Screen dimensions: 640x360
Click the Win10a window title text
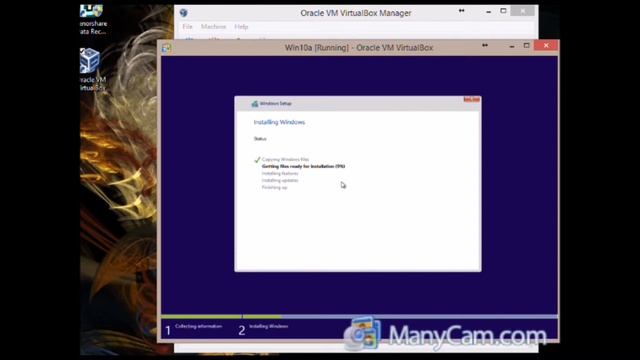(x=359, y=48)
